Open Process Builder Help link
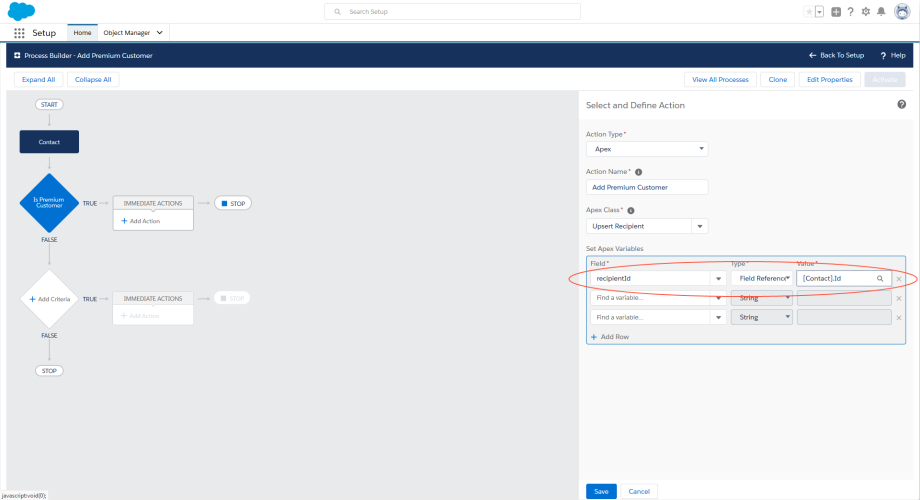 click(x=893, y=55)
